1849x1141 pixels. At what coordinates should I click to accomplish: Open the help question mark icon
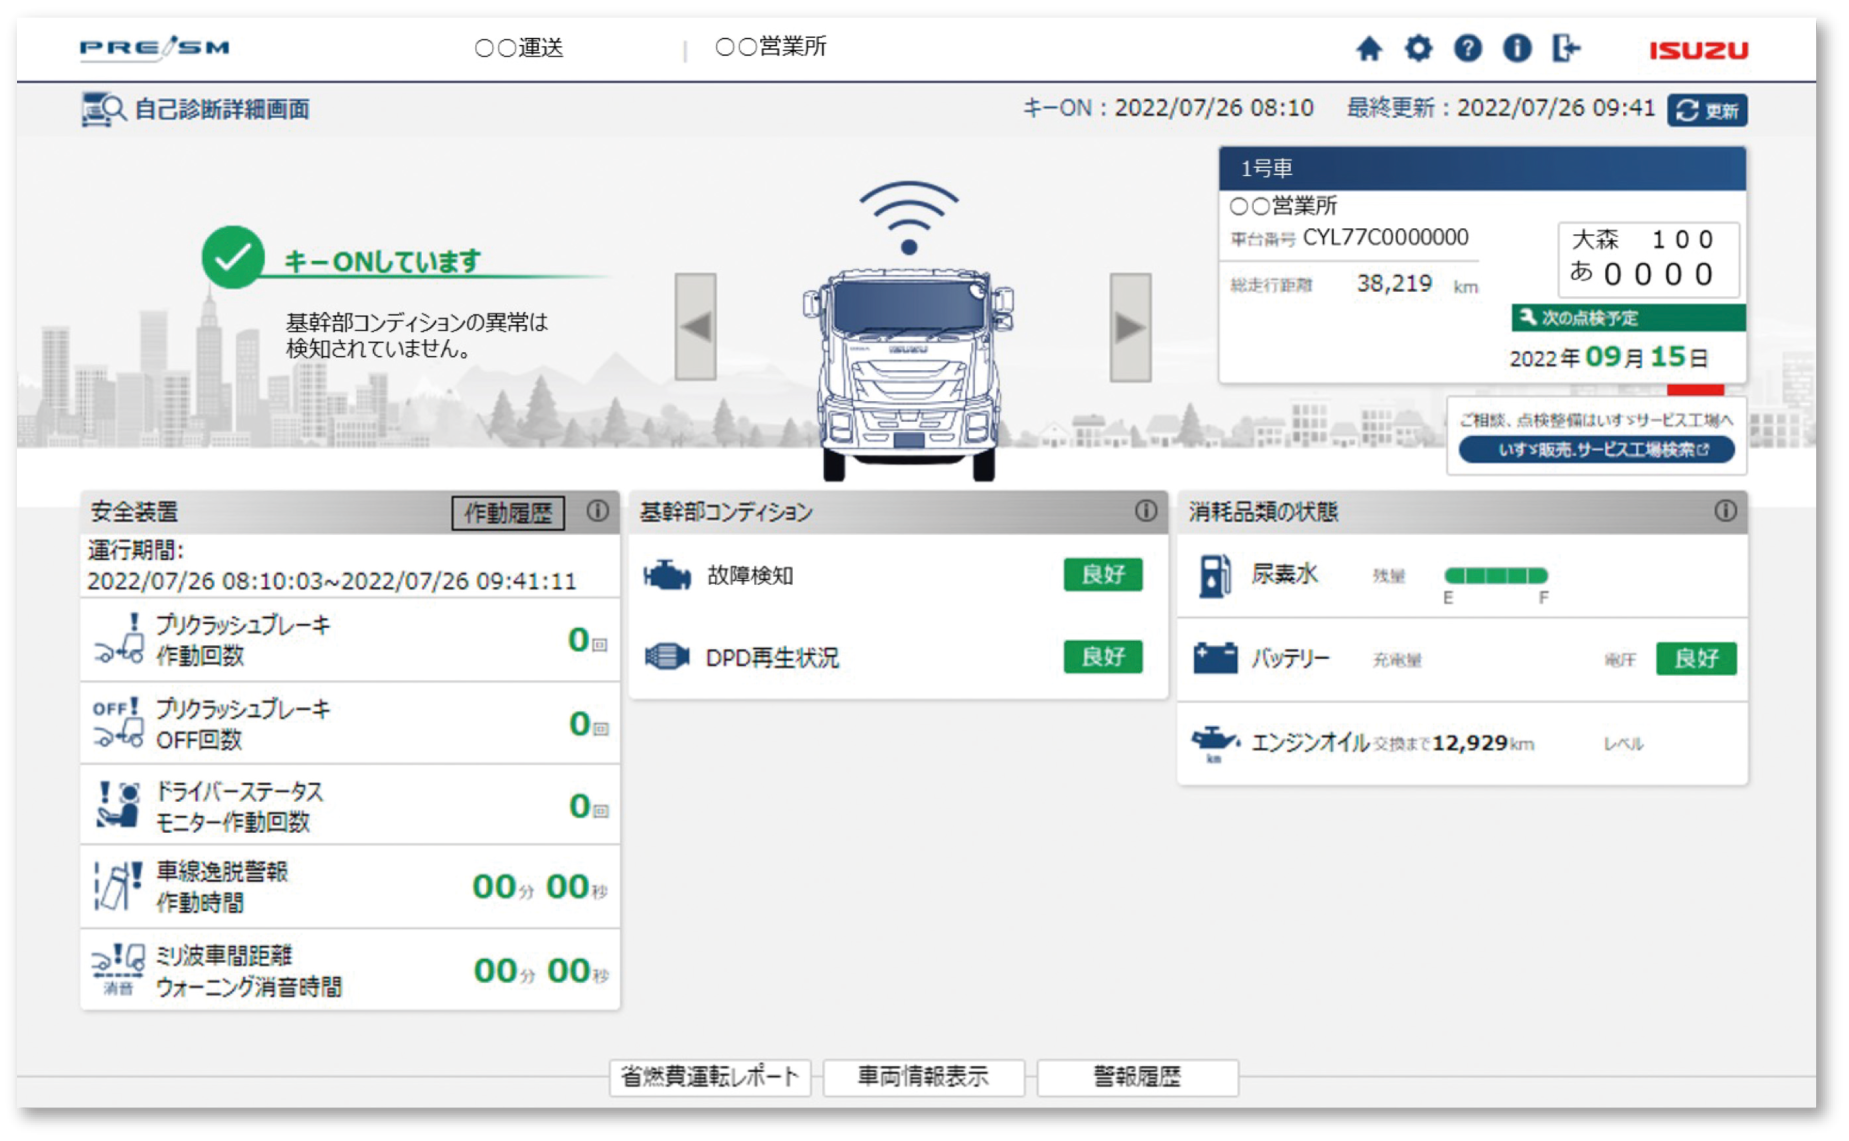1467,48
